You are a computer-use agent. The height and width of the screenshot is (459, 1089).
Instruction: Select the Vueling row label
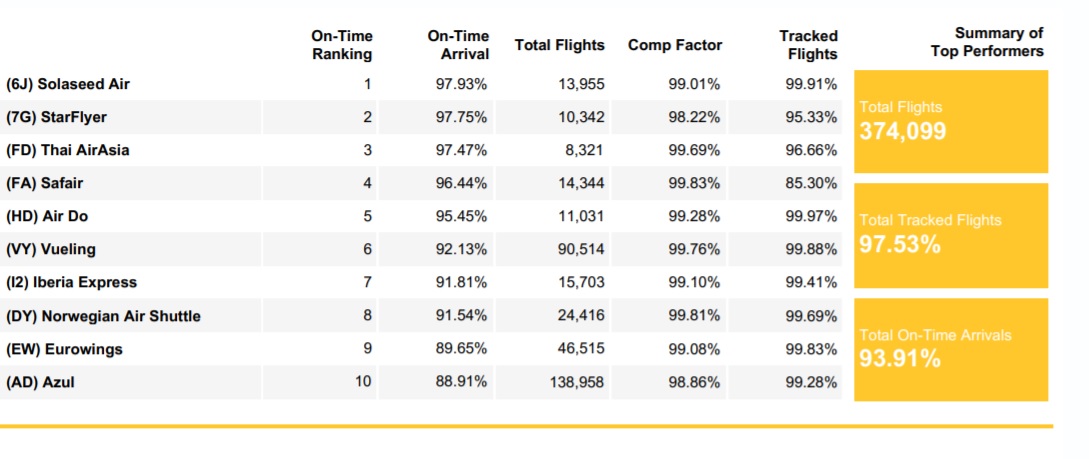(x=51, y=249)
